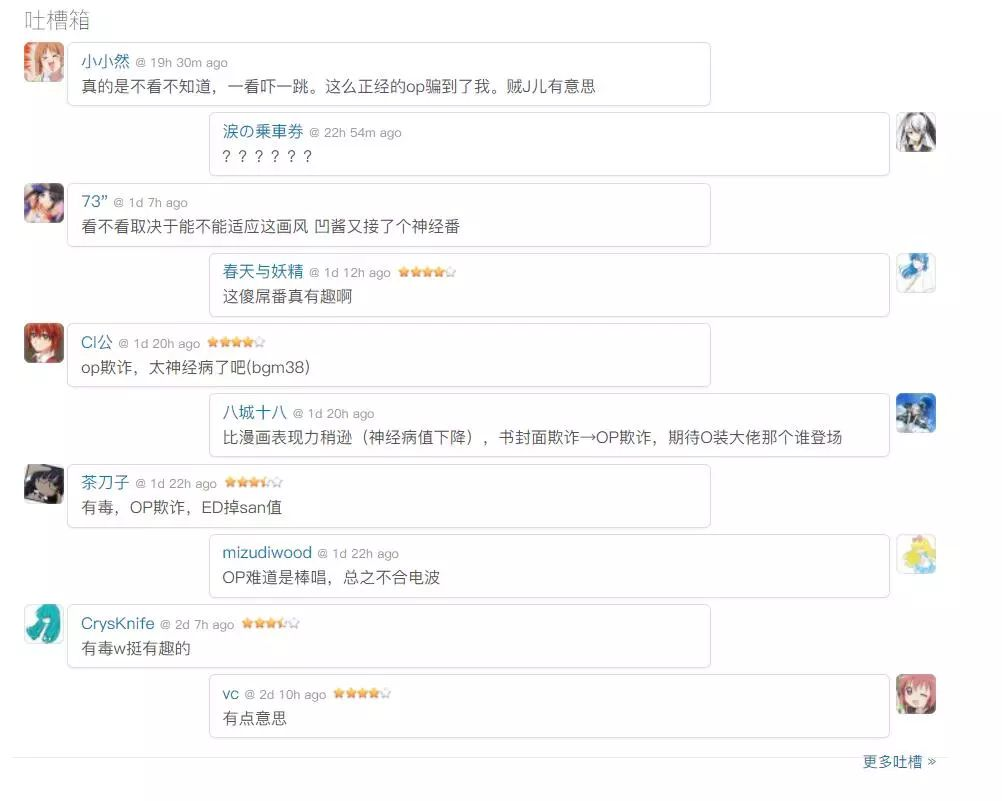This screenshot has width=1002, height=801.
Task: Open 73"'s avatar image
Action: [44, 203]
